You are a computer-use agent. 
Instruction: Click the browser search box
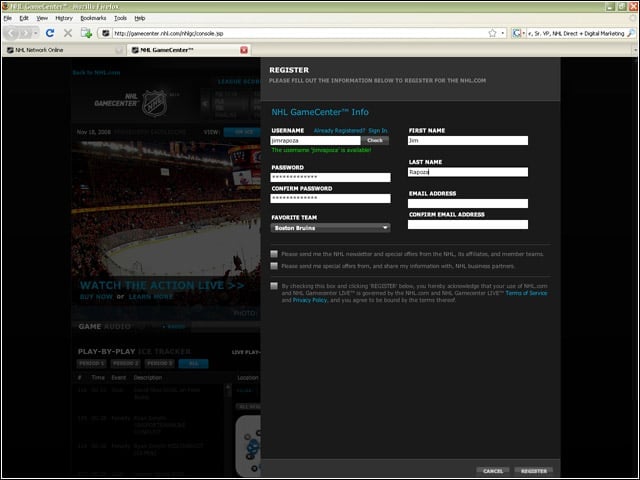[576, 33]
